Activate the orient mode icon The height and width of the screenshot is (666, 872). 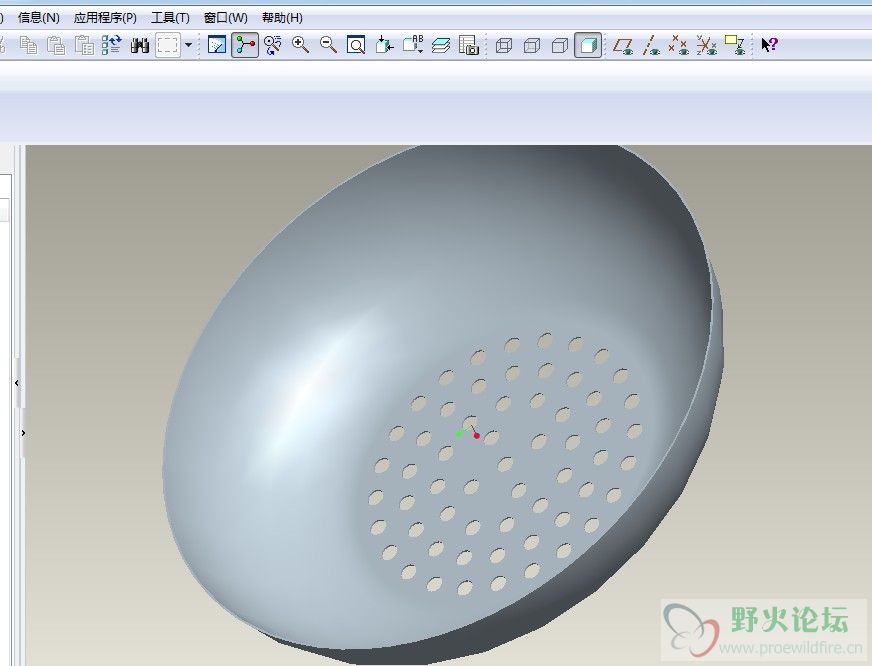[272, 45]
